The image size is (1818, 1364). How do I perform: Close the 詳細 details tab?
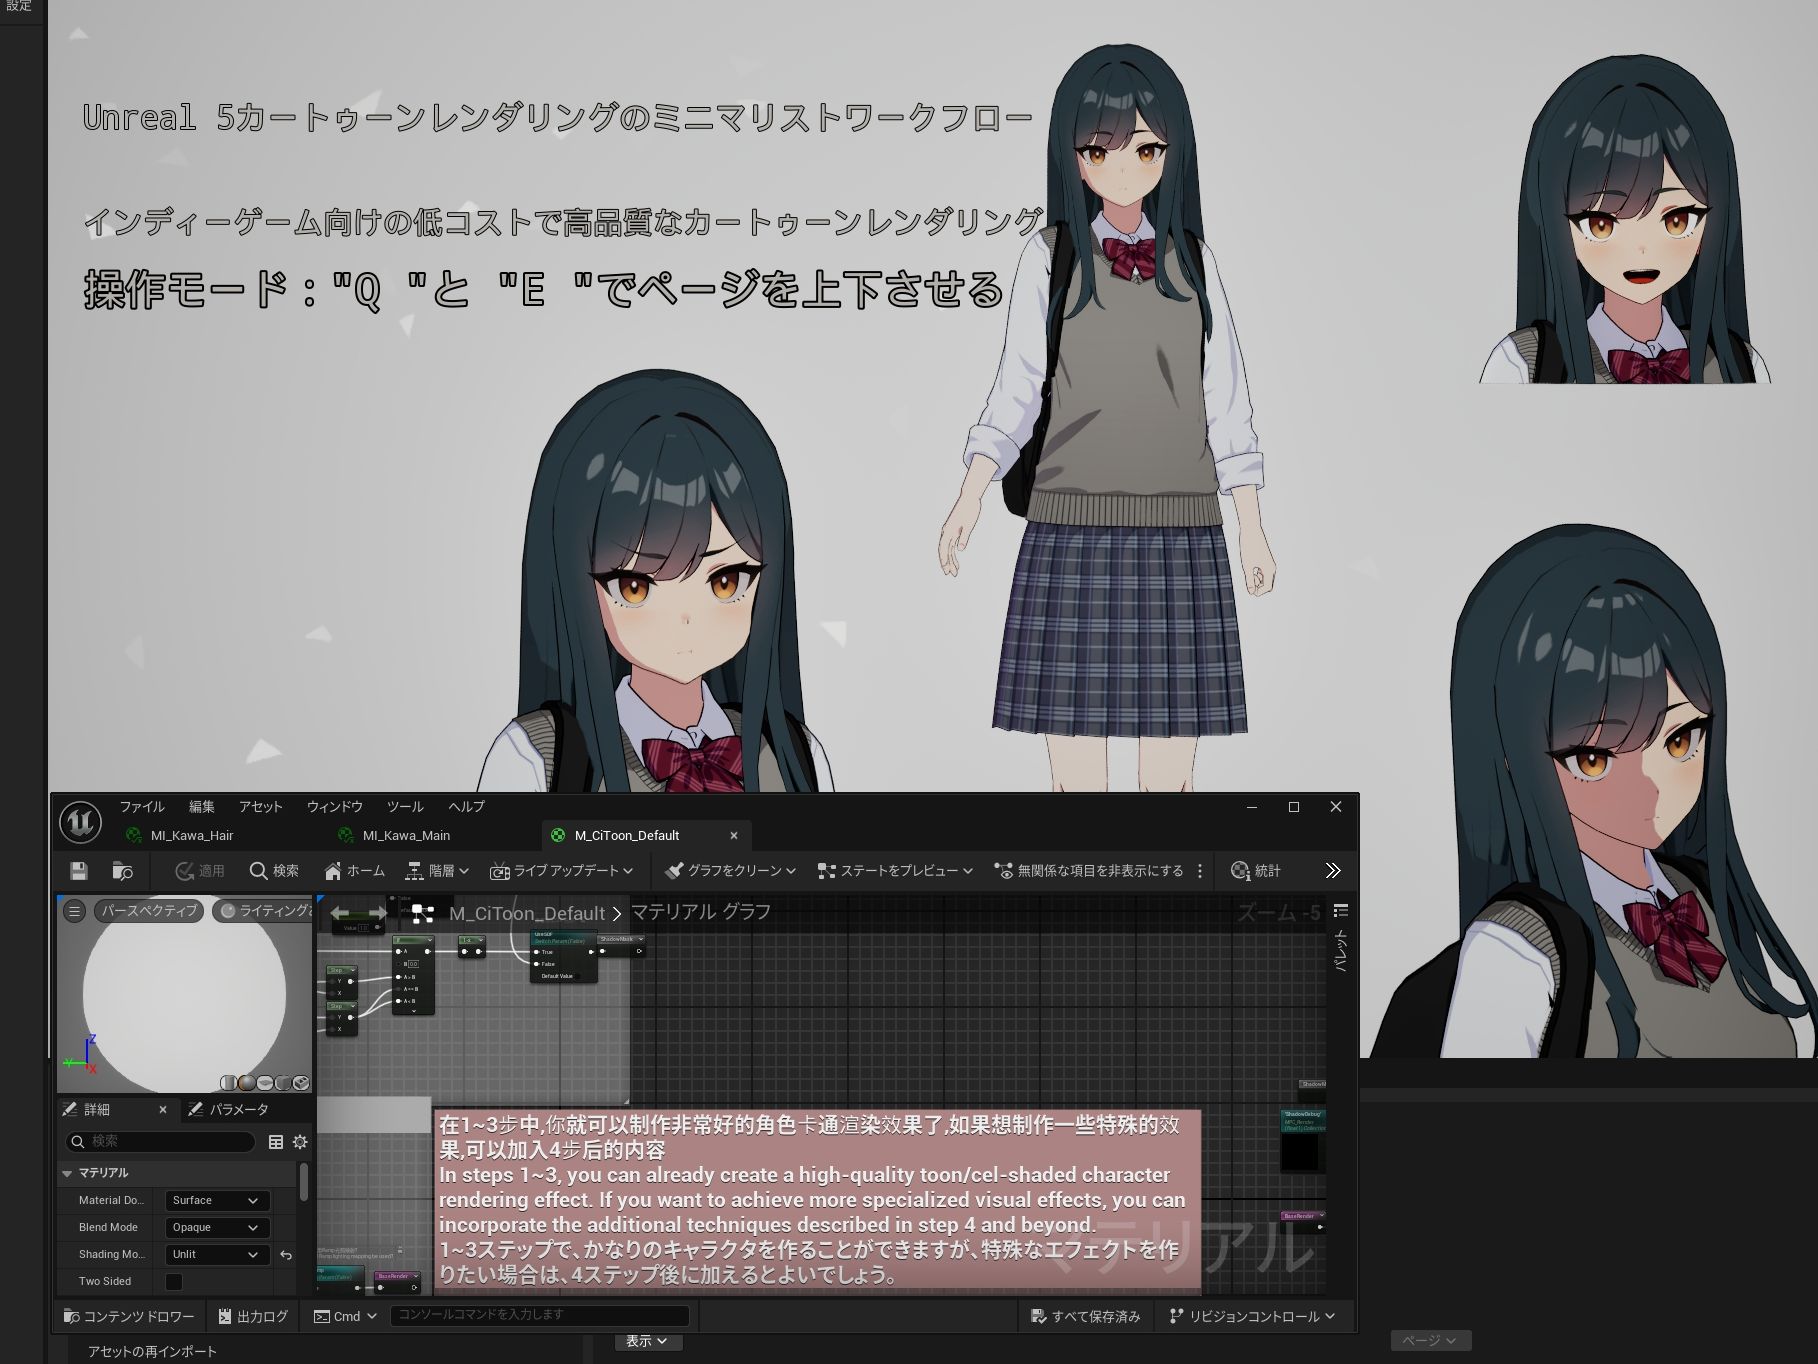tap(163, 1109)
